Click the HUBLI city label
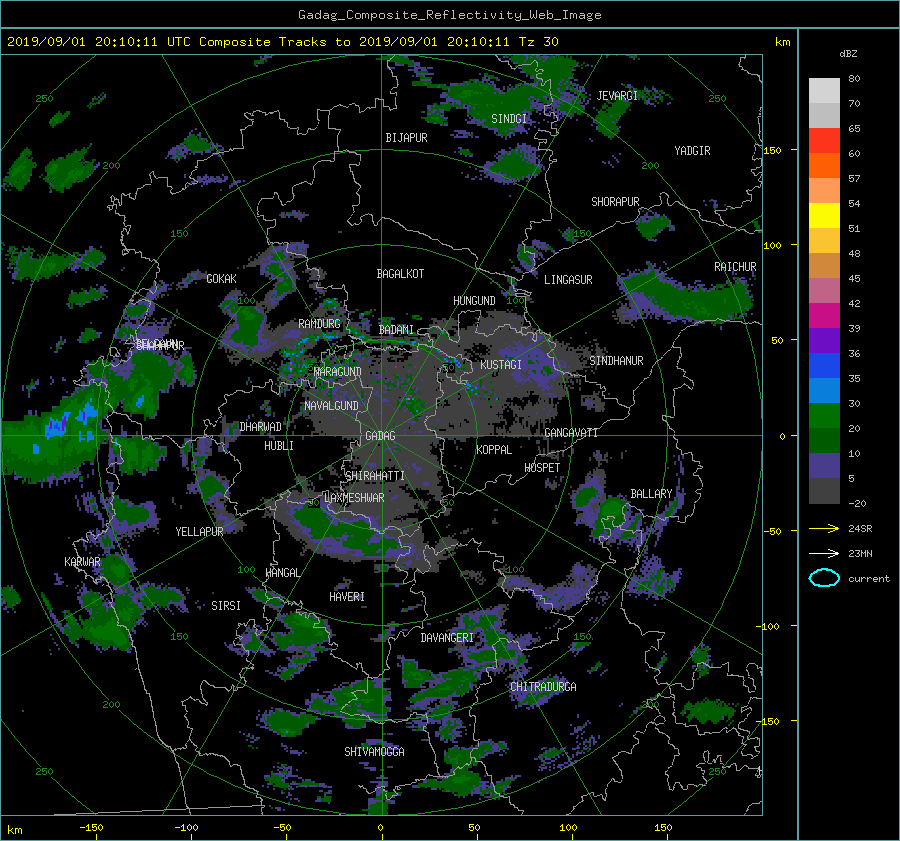This screenshot has height=841, width=900. click(279, 446)
